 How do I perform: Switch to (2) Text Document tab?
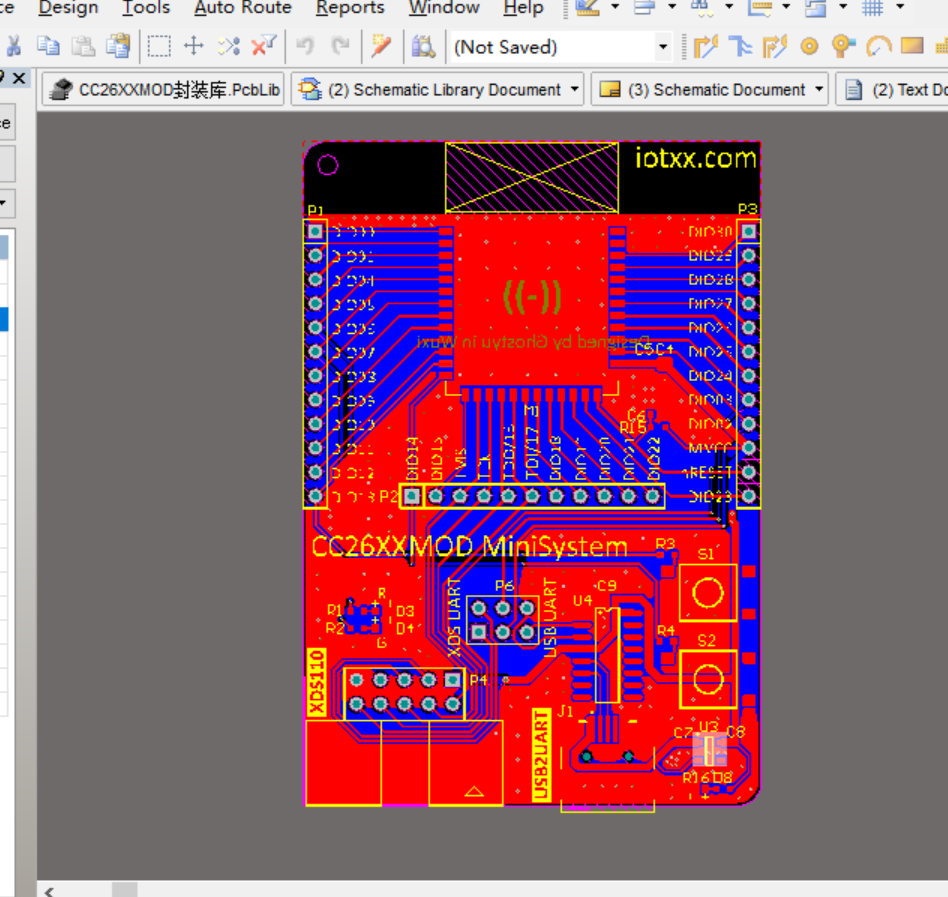(892, 89)
